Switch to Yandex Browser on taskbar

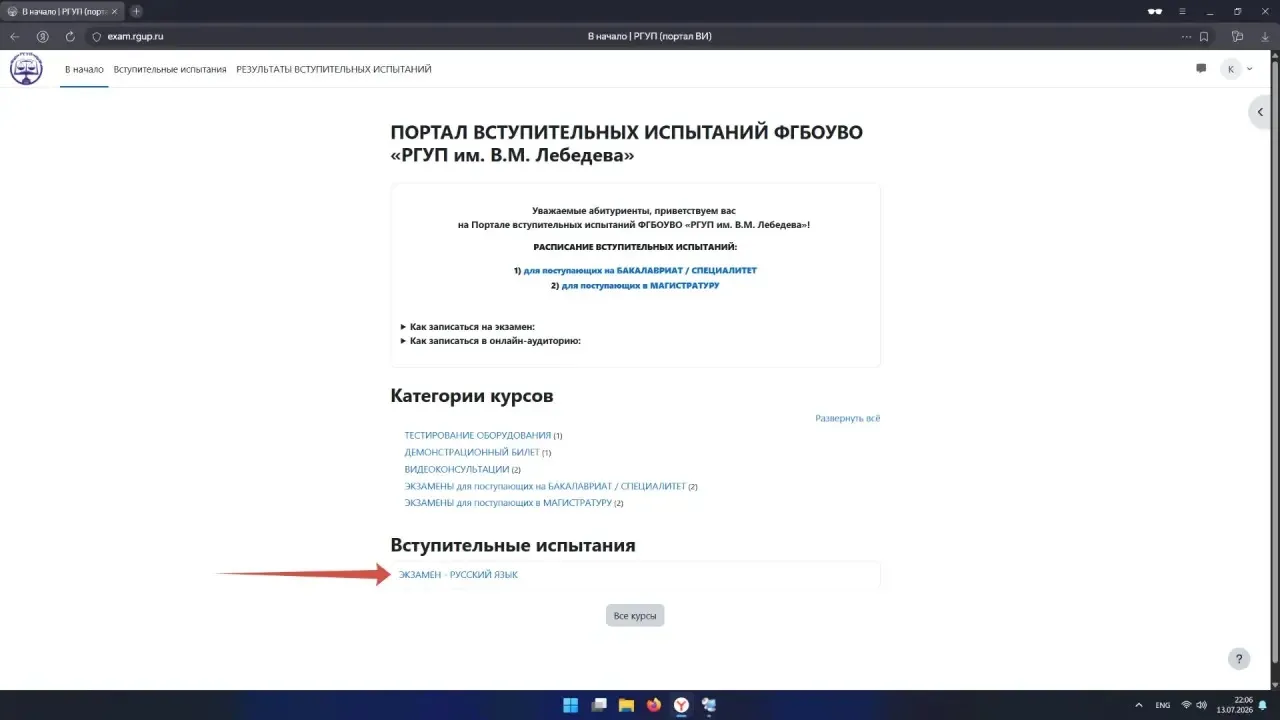point(681,705)
